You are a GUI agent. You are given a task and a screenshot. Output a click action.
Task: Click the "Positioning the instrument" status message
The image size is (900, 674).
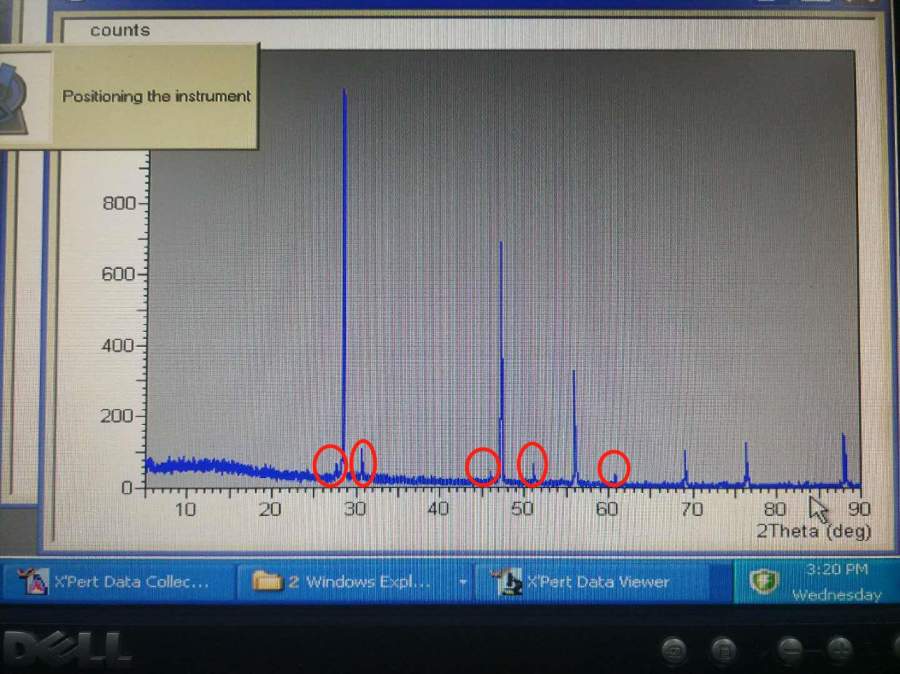click(156, 97)
